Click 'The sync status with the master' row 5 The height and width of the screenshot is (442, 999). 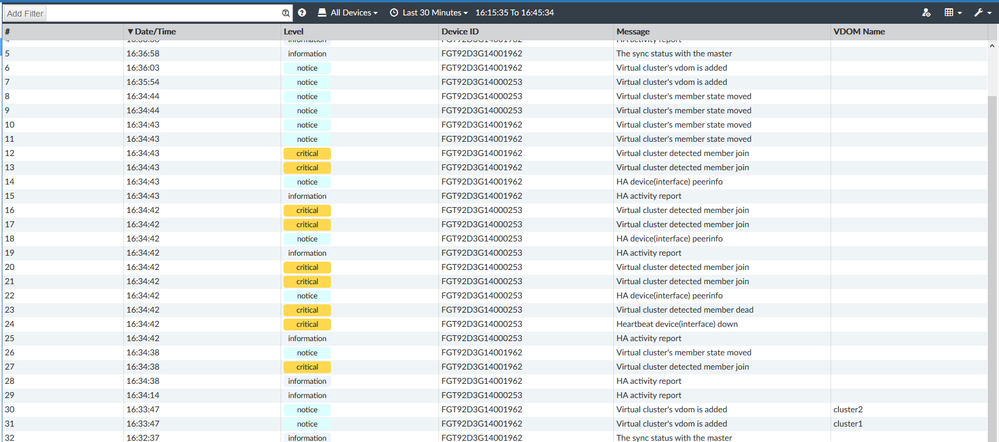[x=673, y=53]
